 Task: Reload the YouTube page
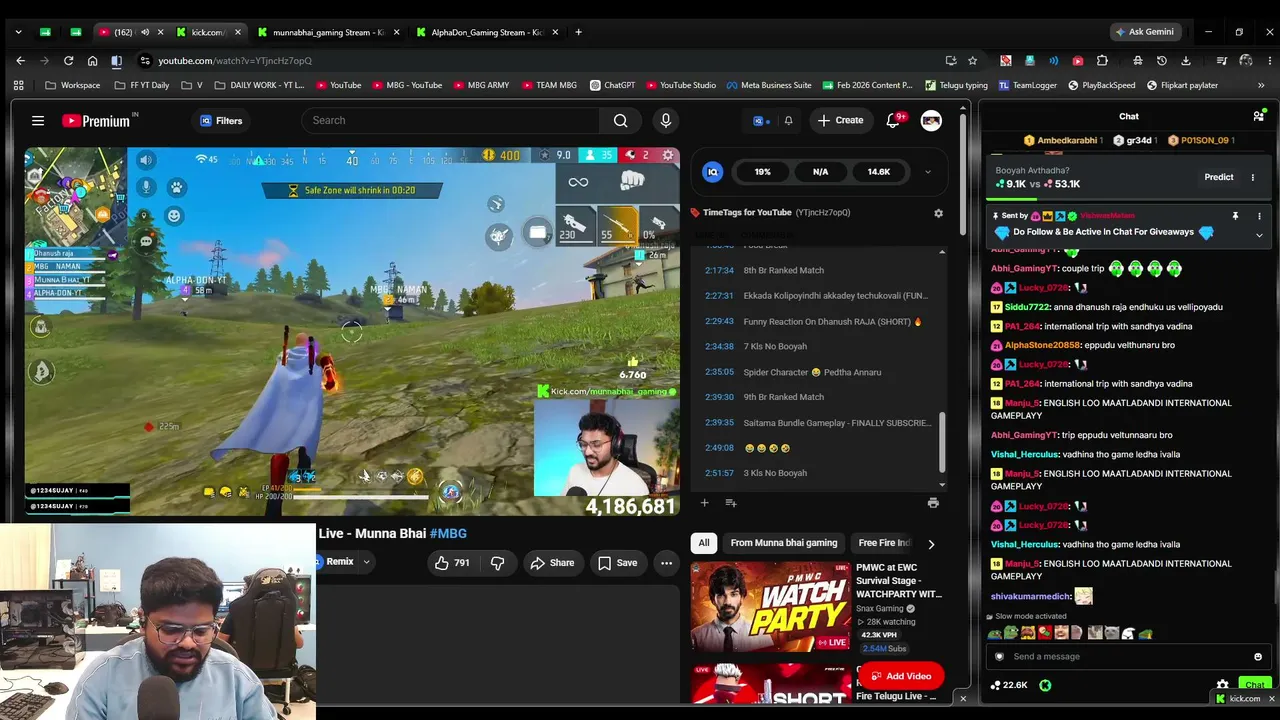(68, 61)
